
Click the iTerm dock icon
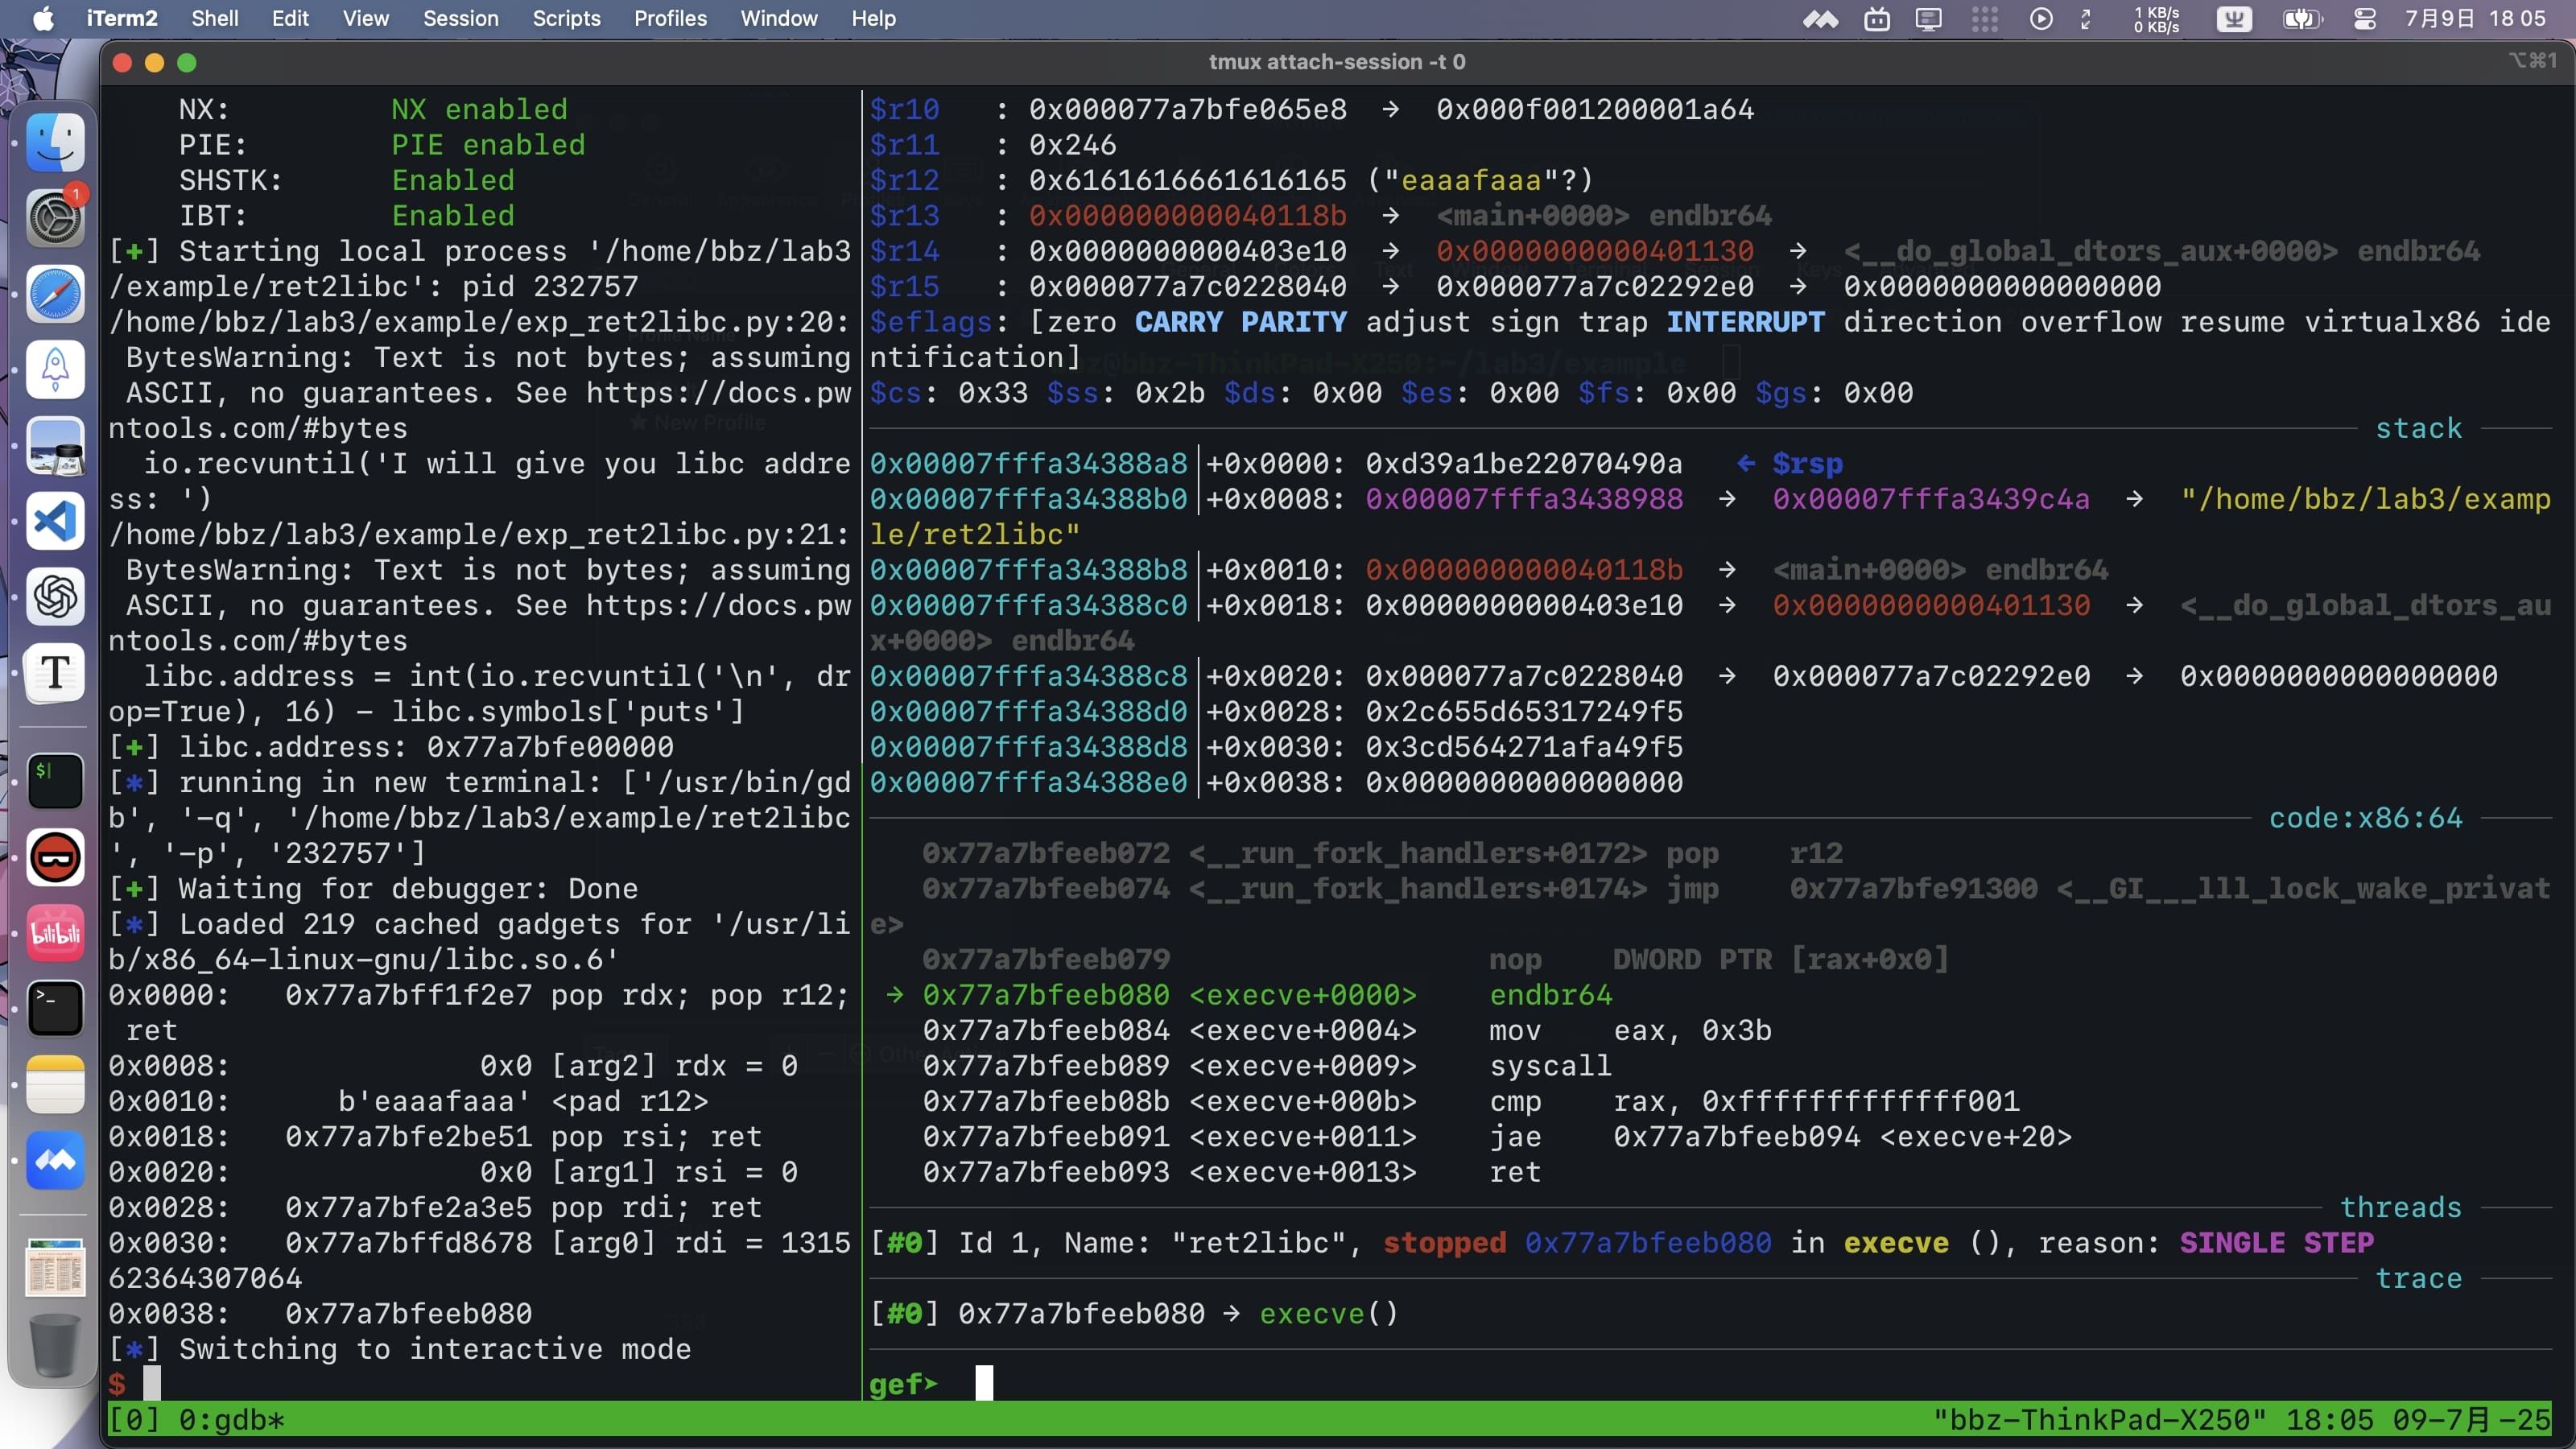pyautogui.click(x=55, y=781)
